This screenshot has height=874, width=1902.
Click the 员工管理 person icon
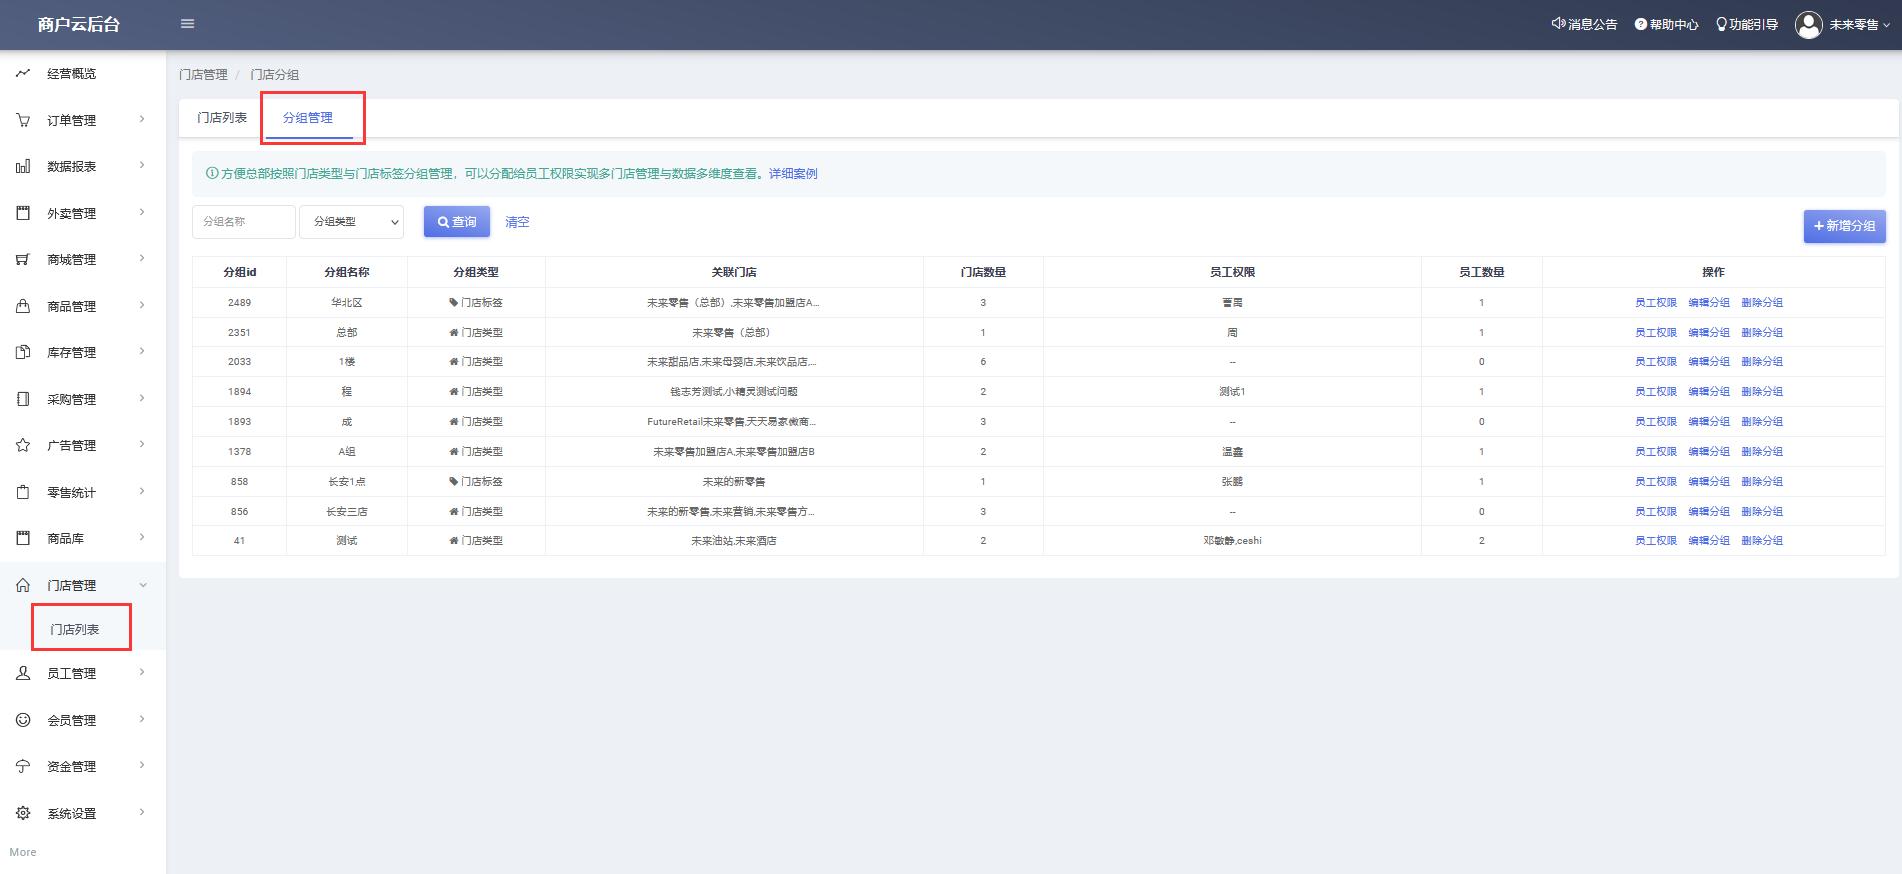pos(23,673)
